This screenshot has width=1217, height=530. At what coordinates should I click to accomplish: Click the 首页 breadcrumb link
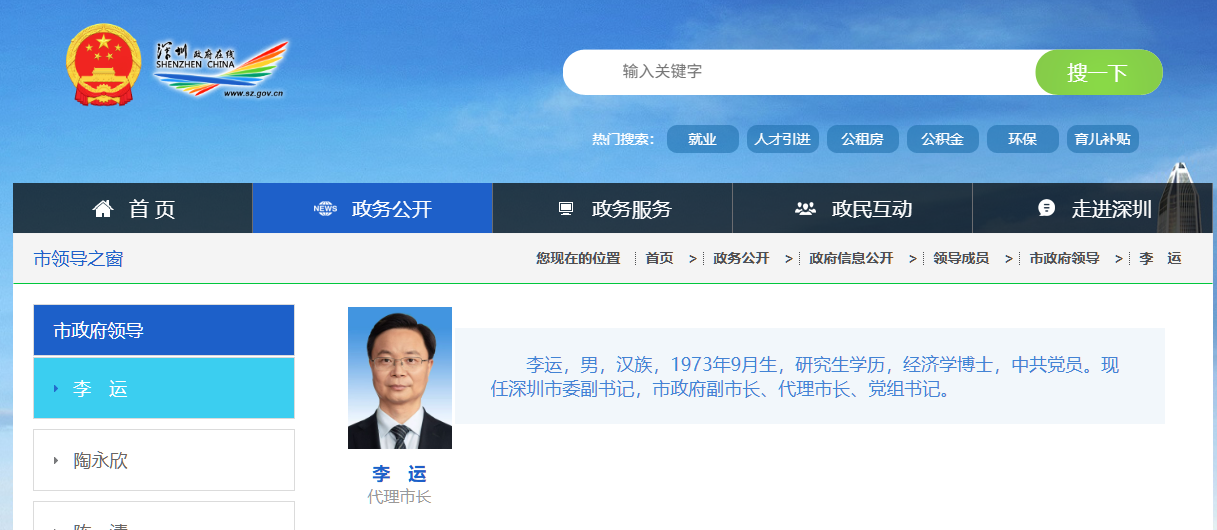coord(659,258)
